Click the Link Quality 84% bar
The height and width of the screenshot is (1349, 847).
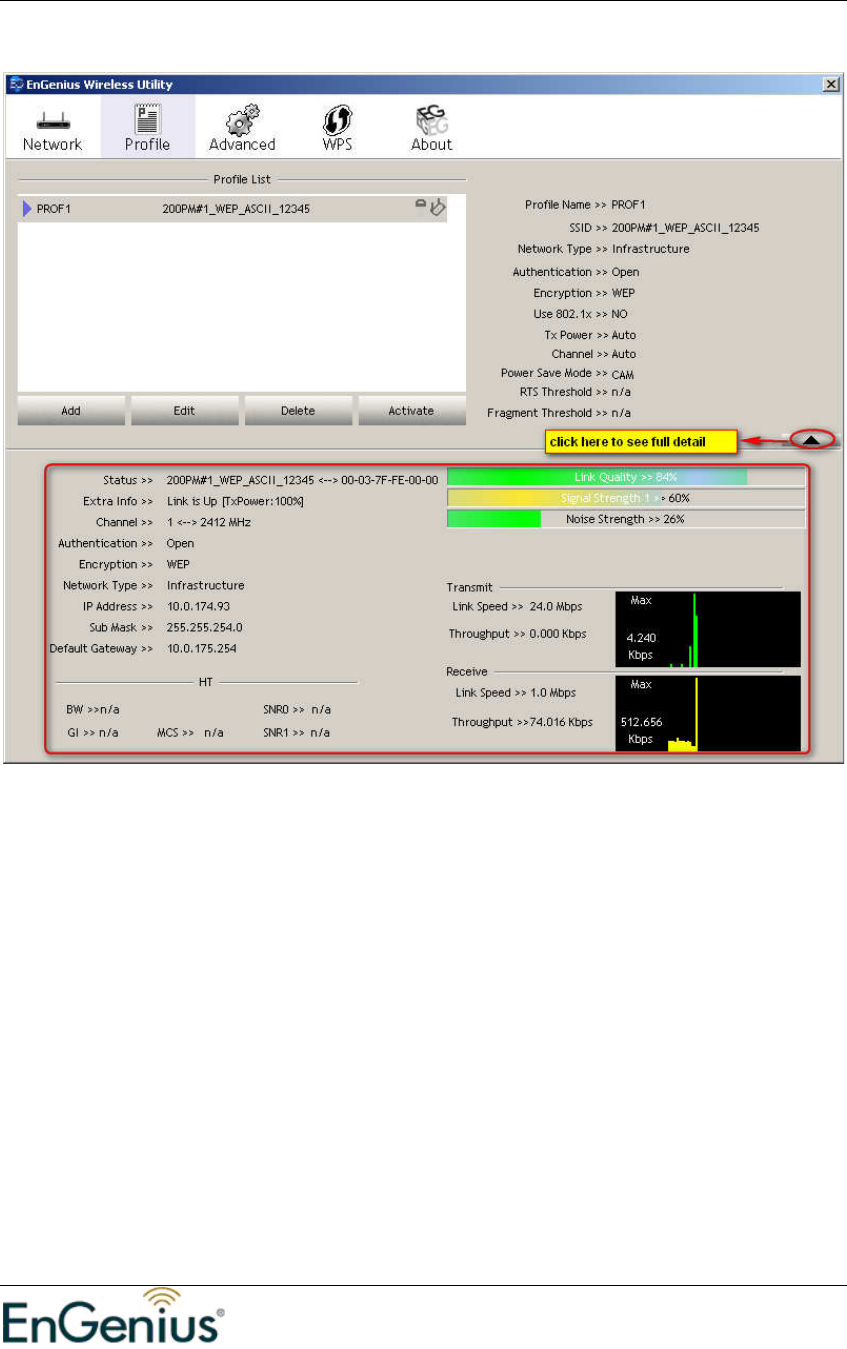(626, 477)
